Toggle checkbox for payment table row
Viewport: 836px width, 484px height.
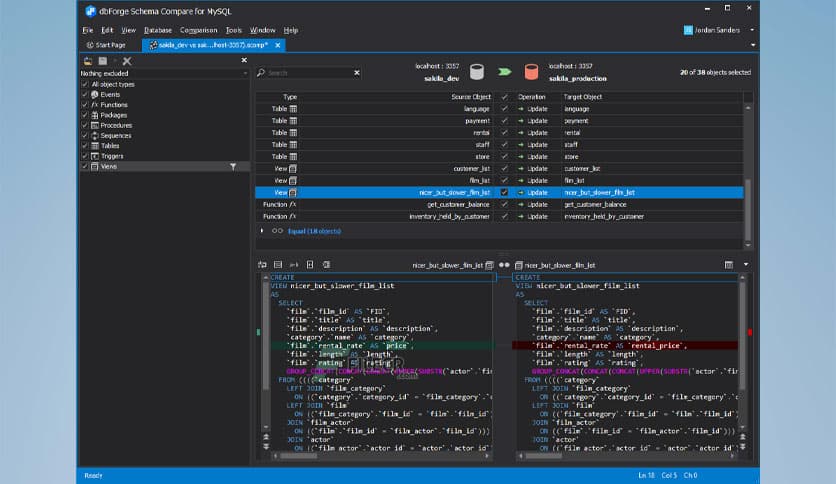[504, 121]
